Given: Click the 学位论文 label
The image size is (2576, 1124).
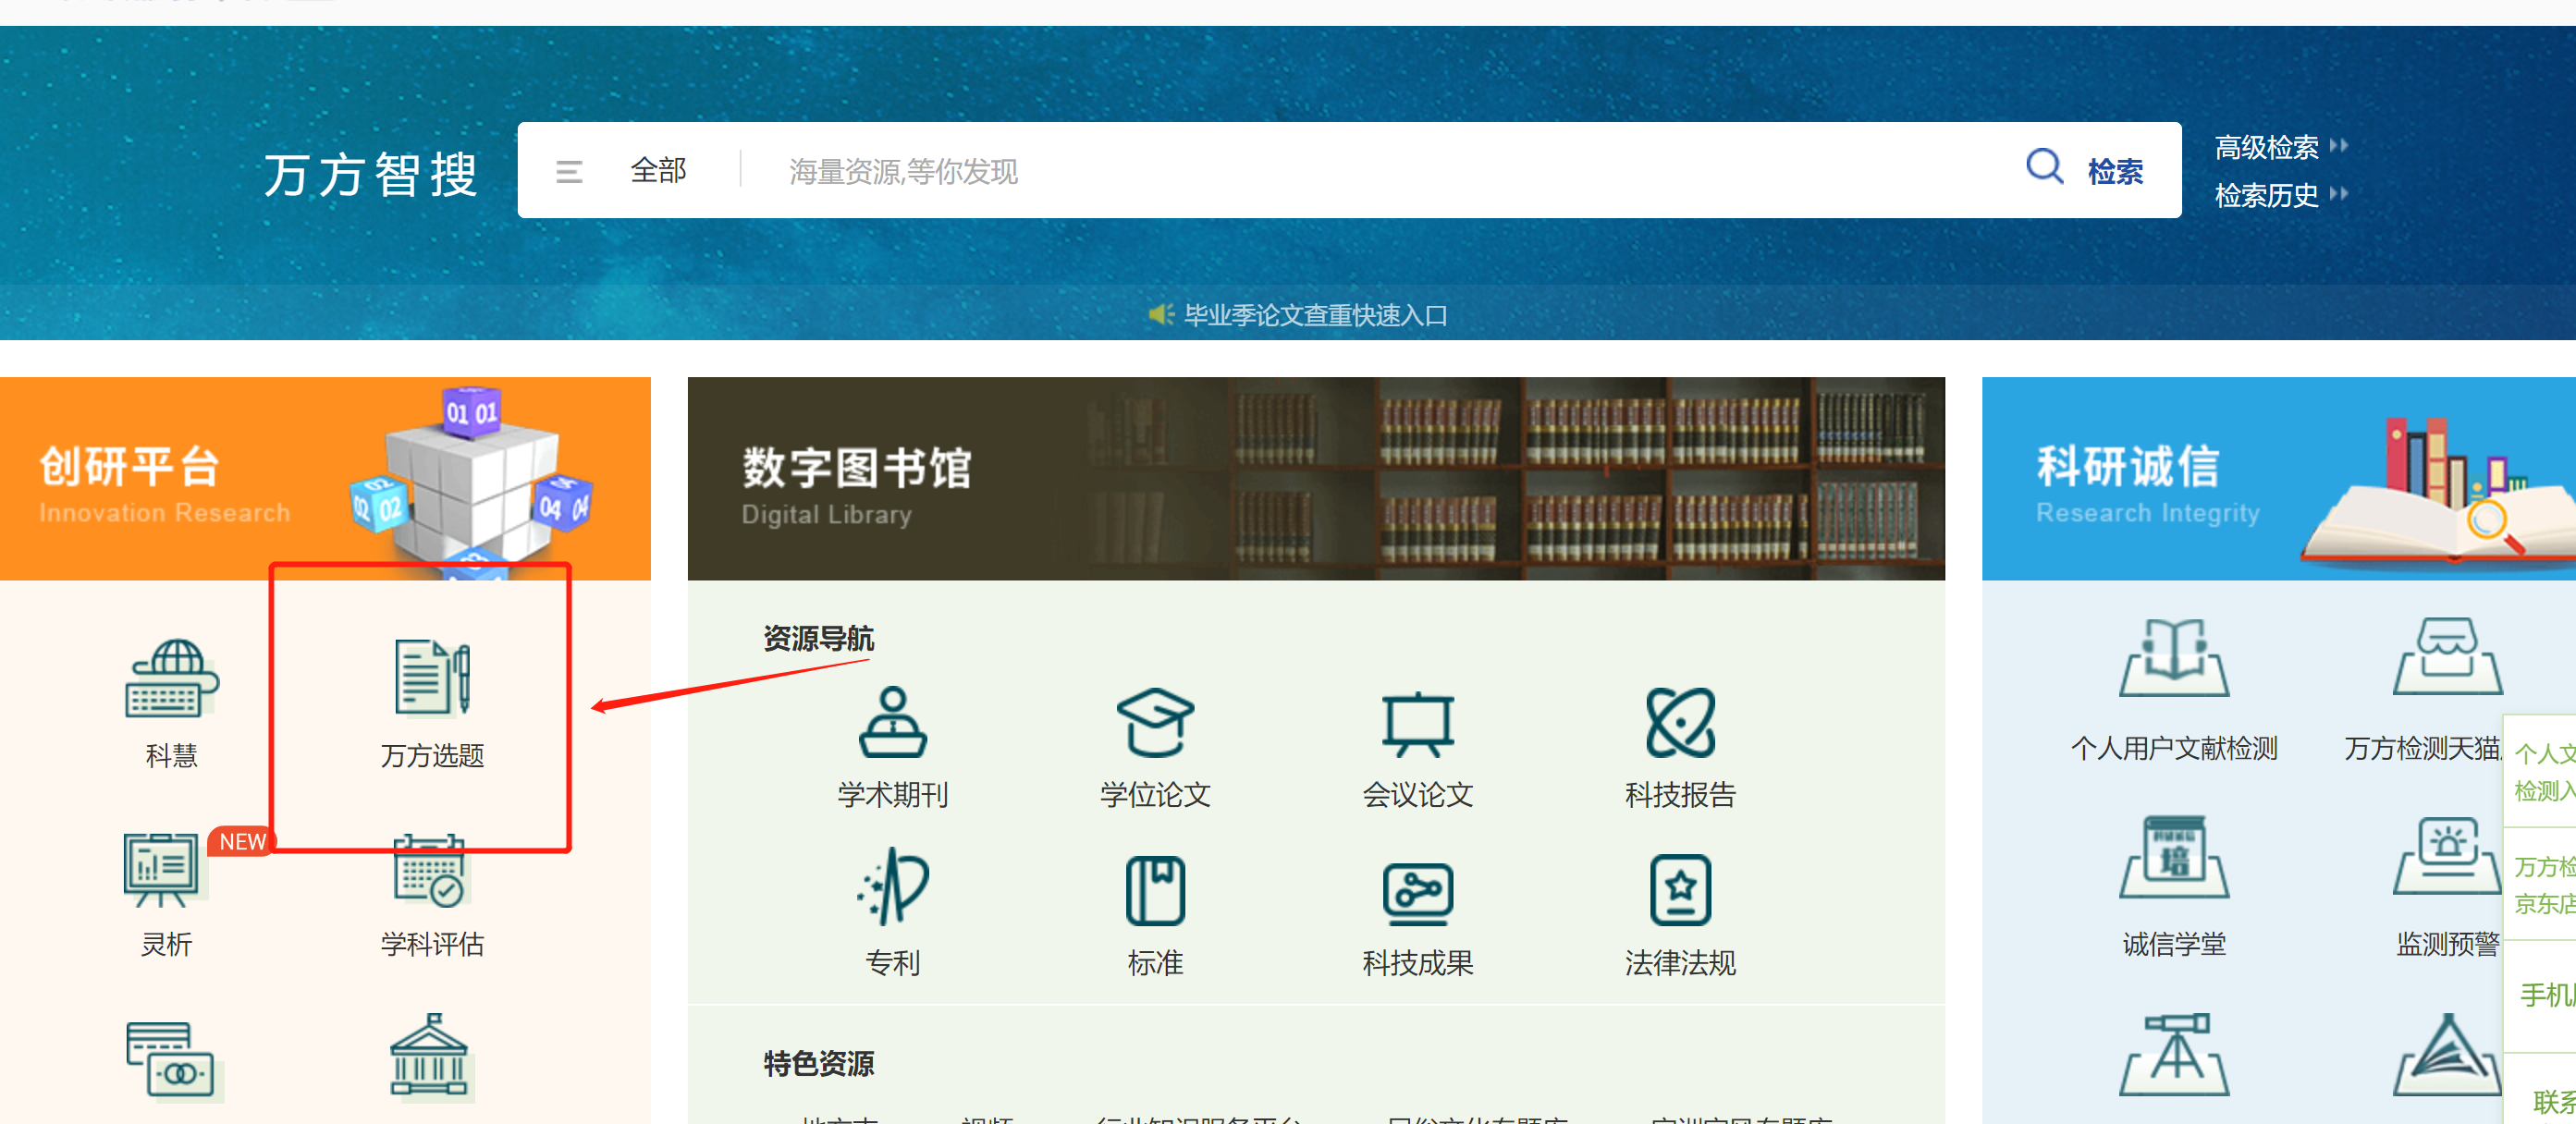Looking at the screenshot, I should pos(1155,795).
